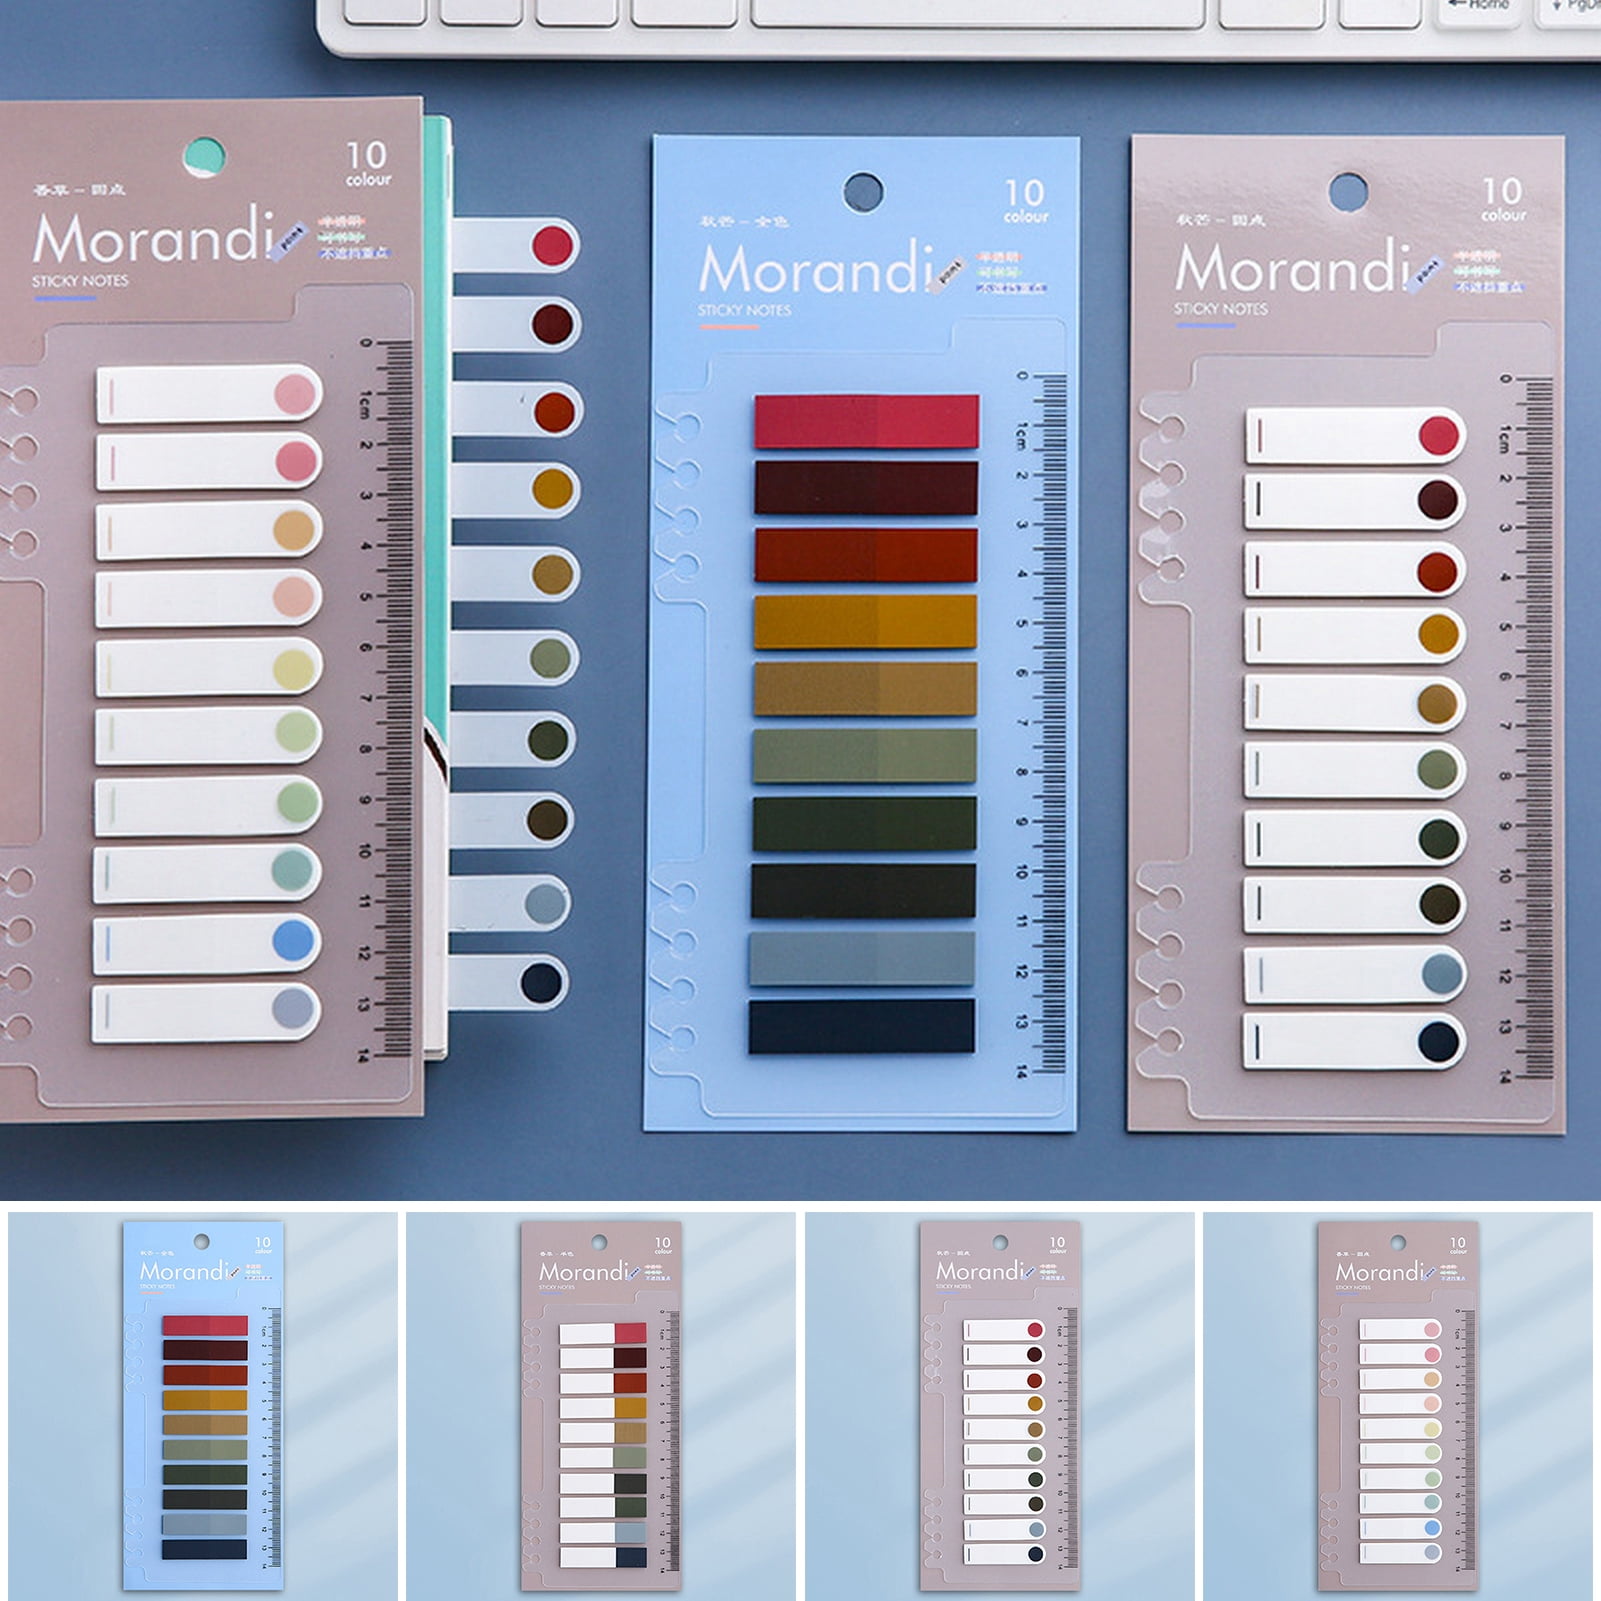Click the red strip on the blue card
1601x1601 pixels.
866,421
